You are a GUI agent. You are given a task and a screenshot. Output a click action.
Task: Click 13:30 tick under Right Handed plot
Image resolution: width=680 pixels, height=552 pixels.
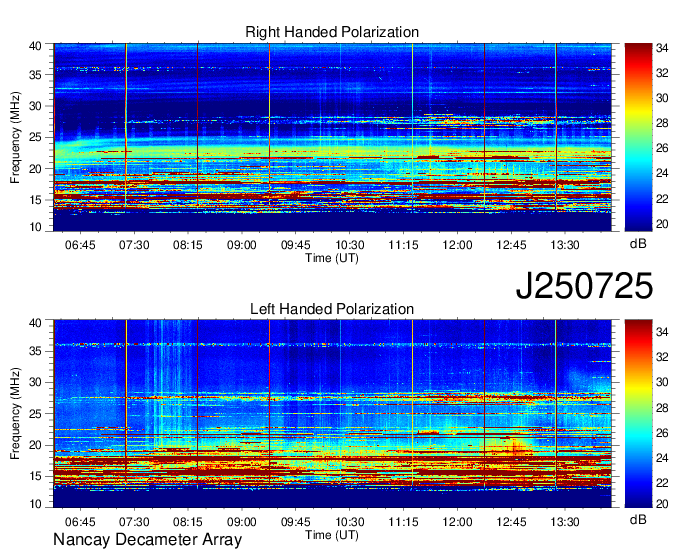565,245
